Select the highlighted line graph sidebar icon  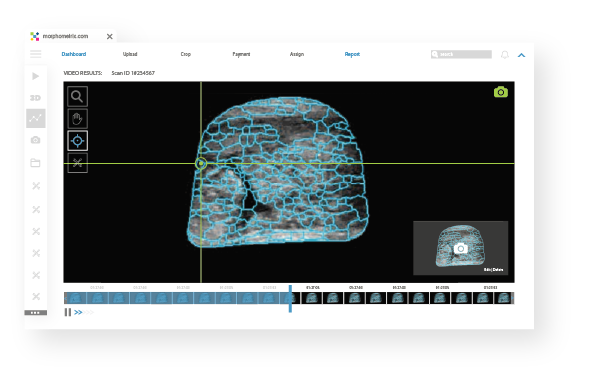(36, 118)
